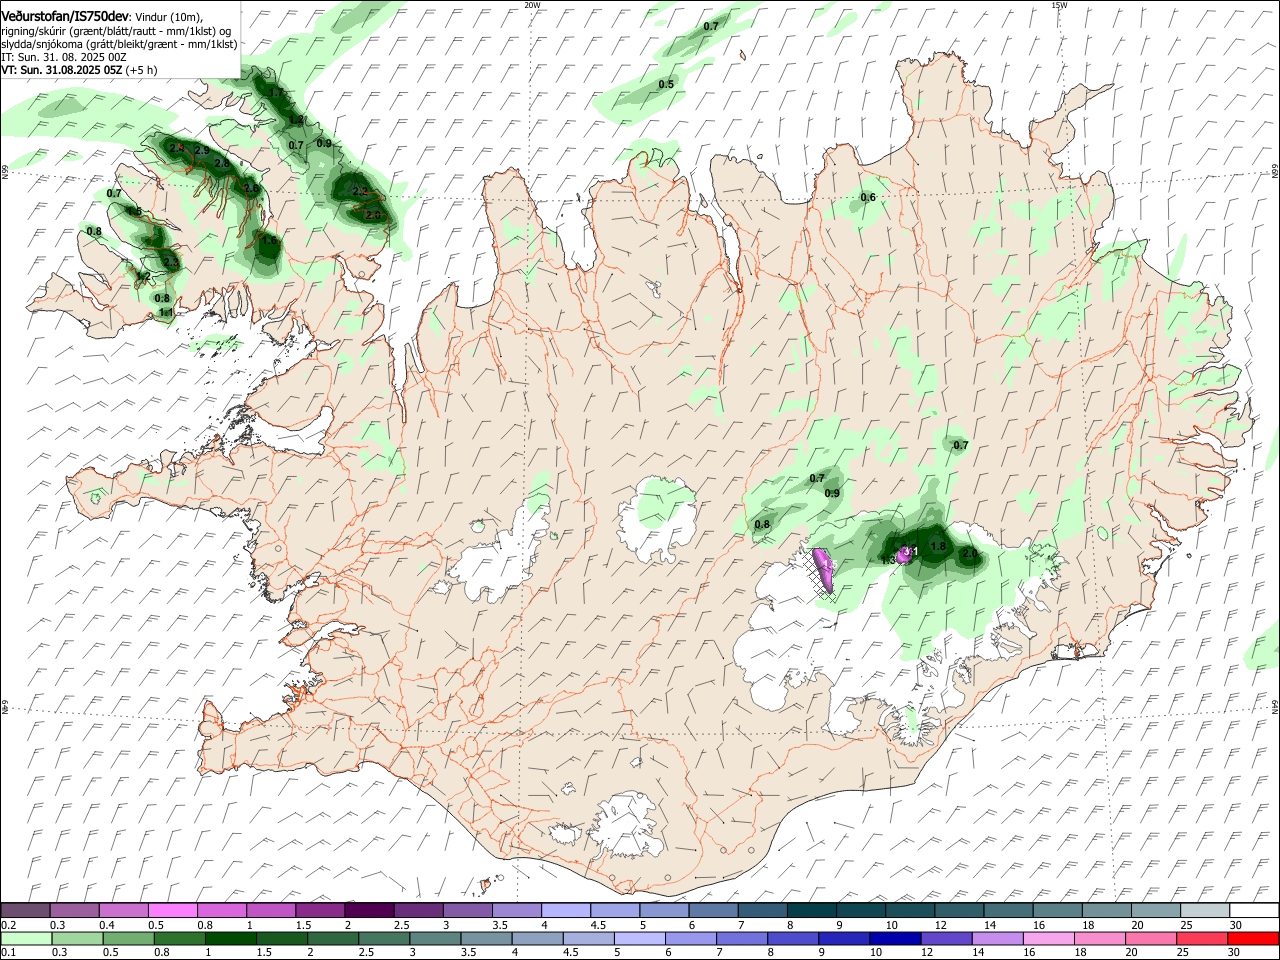
Task: Click the 2.4 rainfall value in Westfjords
Action: pos(177,148)
